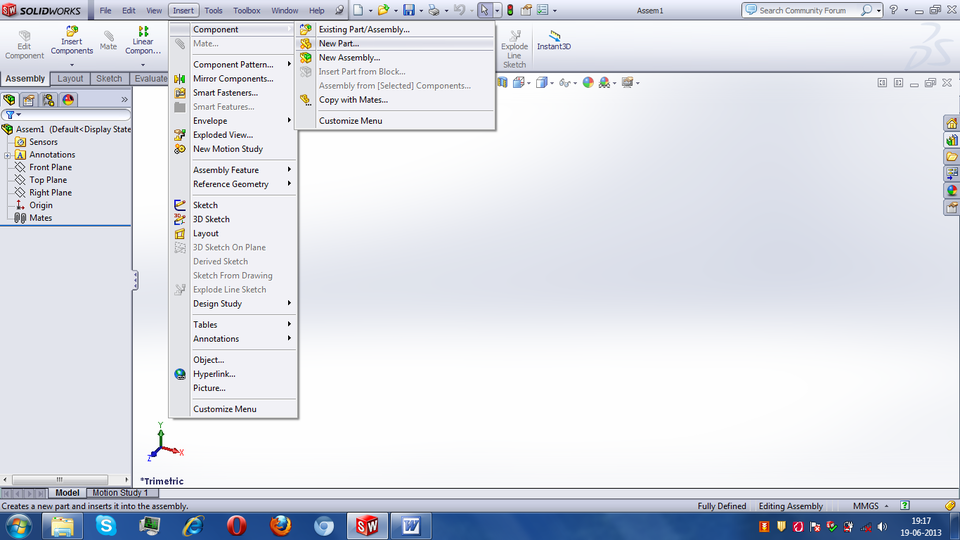The image size is (960, 540).
Task: Click the Windows Start button
Action: point(18,526)
